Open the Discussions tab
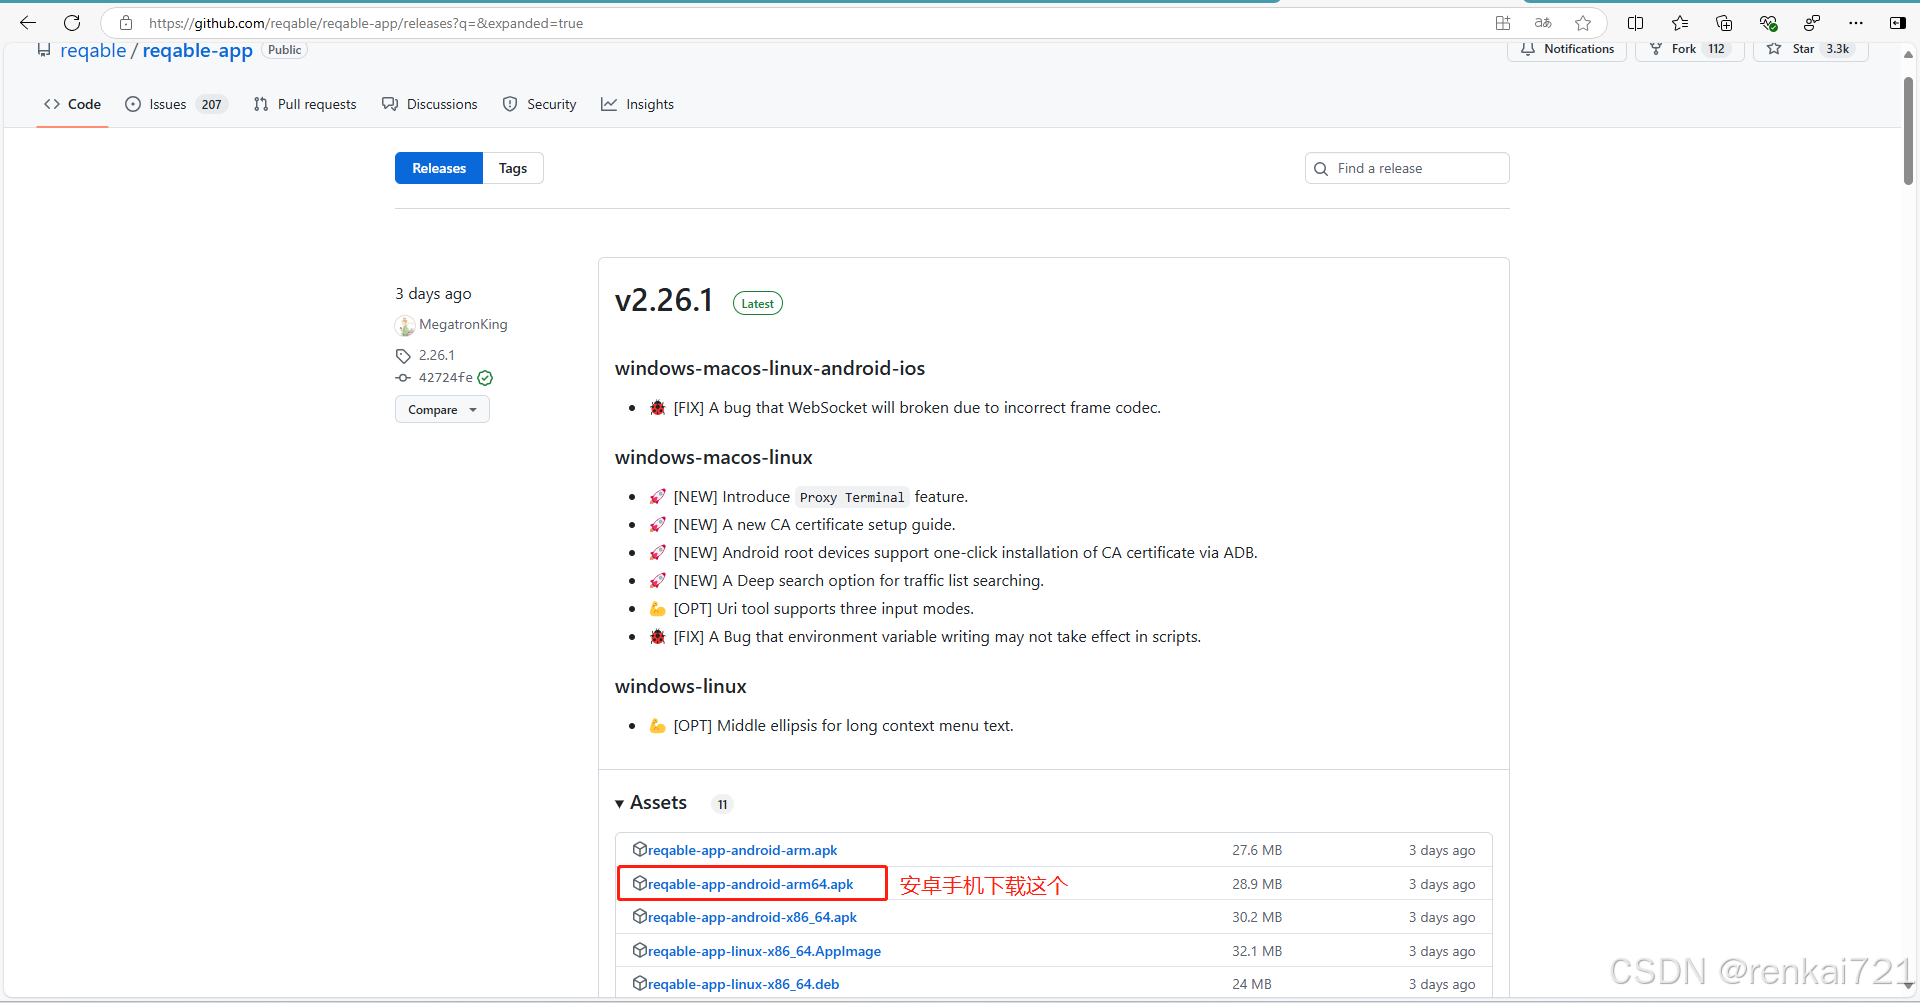Screen dimensions: 1920x1003 [430, 104]
